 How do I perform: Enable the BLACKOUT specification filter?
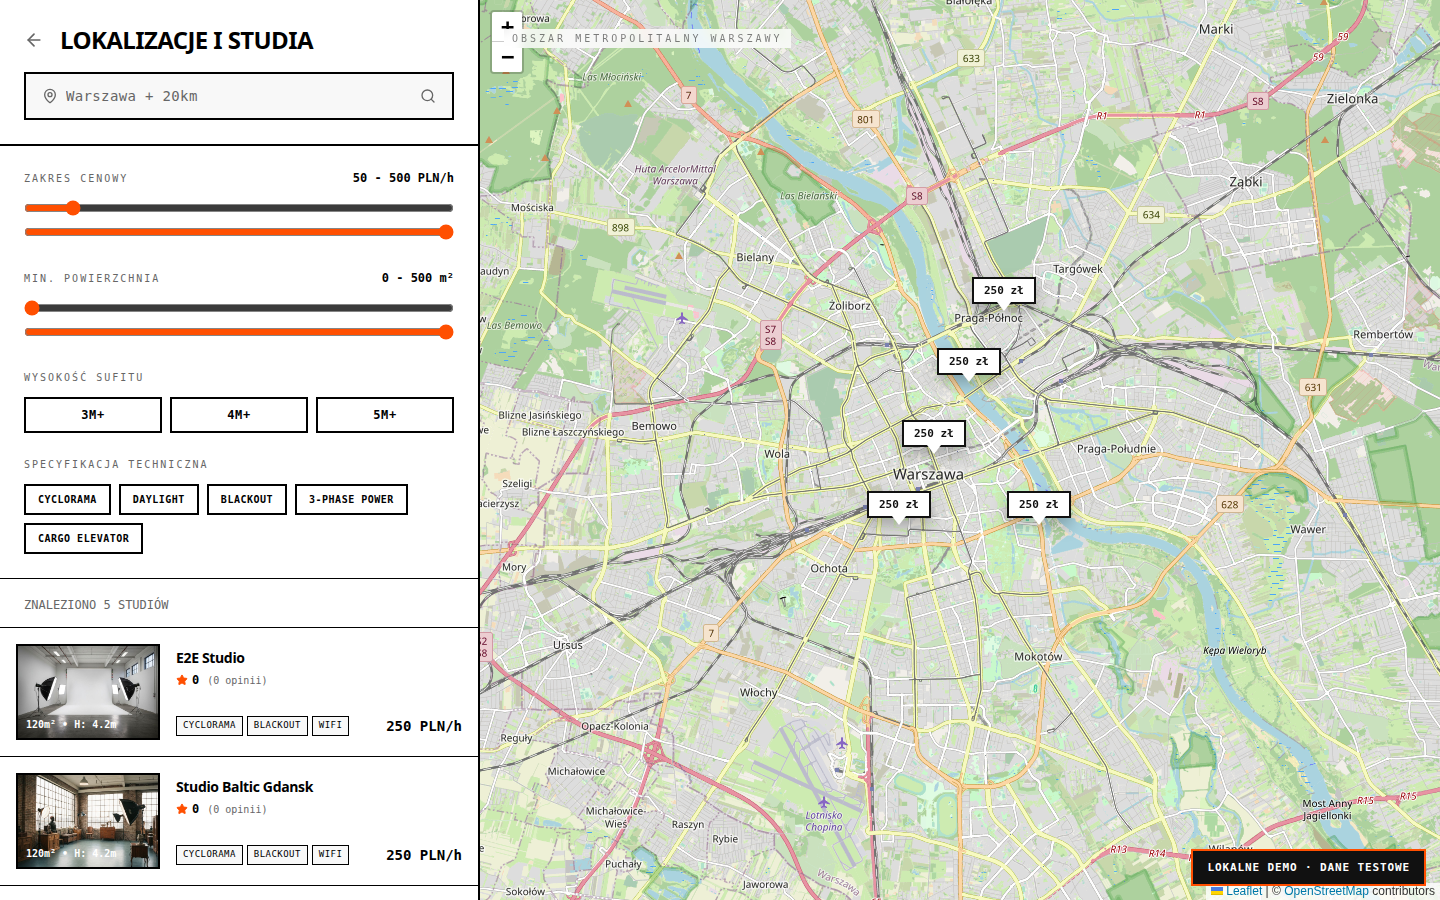[247, 499]
